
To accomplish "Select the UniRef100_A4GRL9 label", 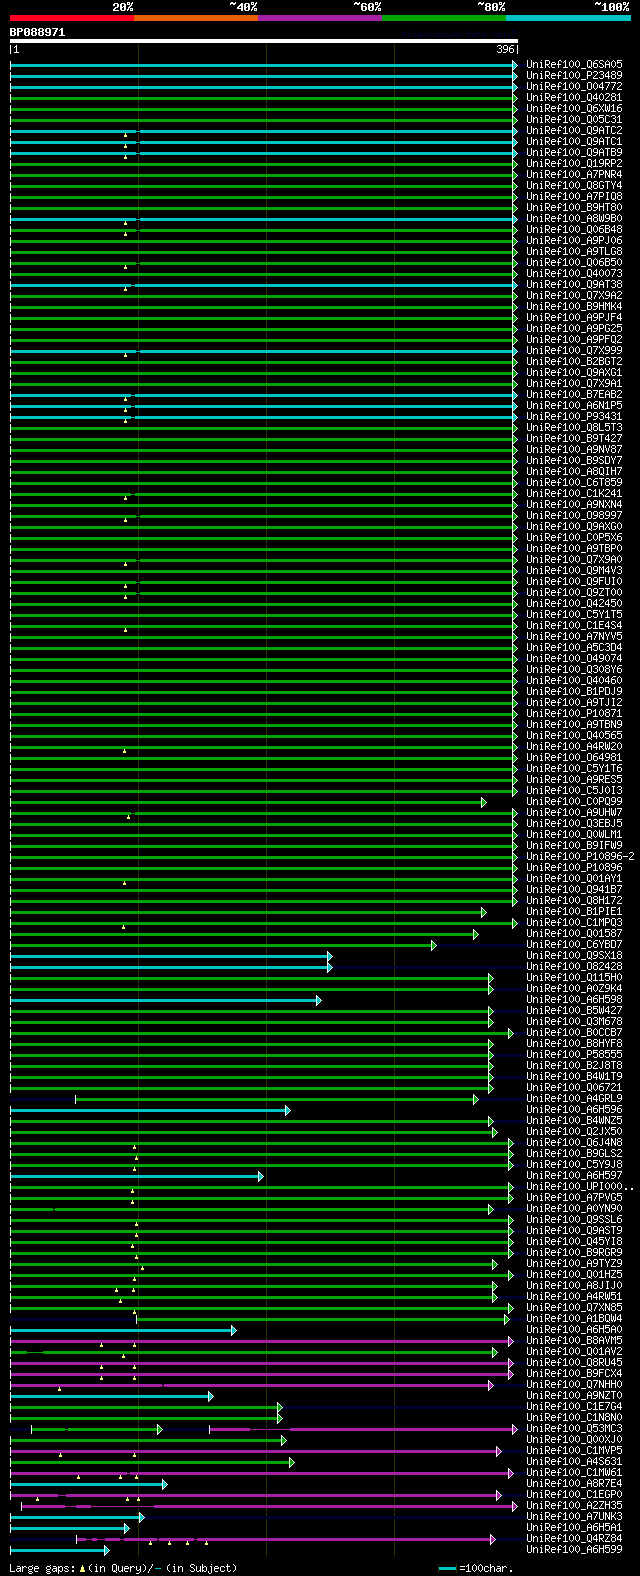I will coord(574,1099).
